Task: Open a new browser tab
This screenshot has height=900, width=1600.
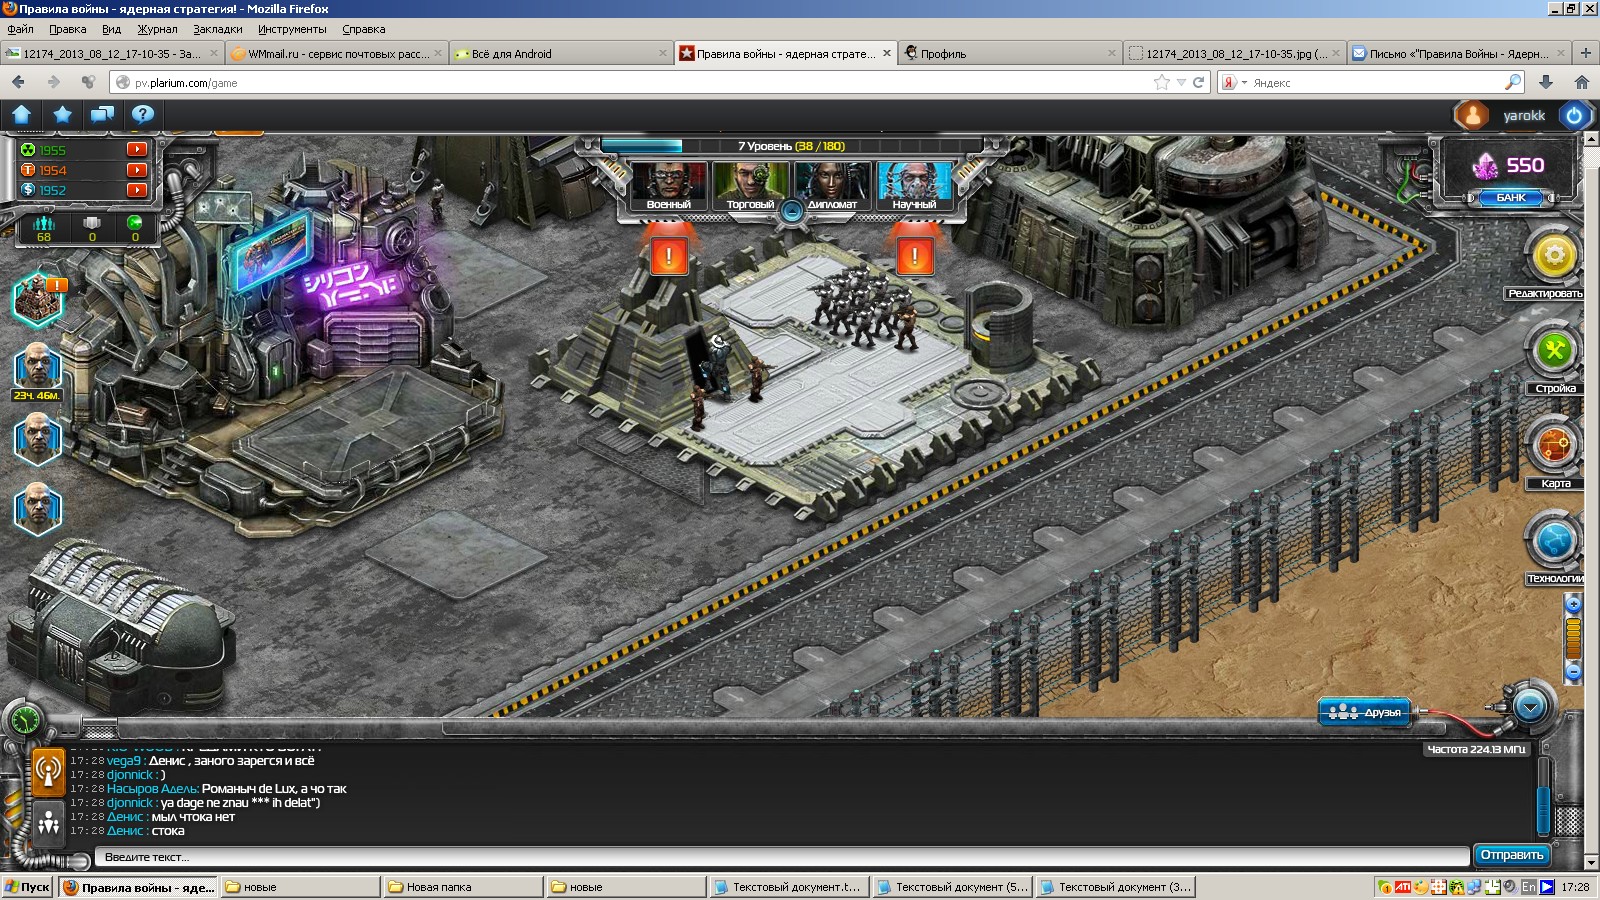Action: point(1585,53)
